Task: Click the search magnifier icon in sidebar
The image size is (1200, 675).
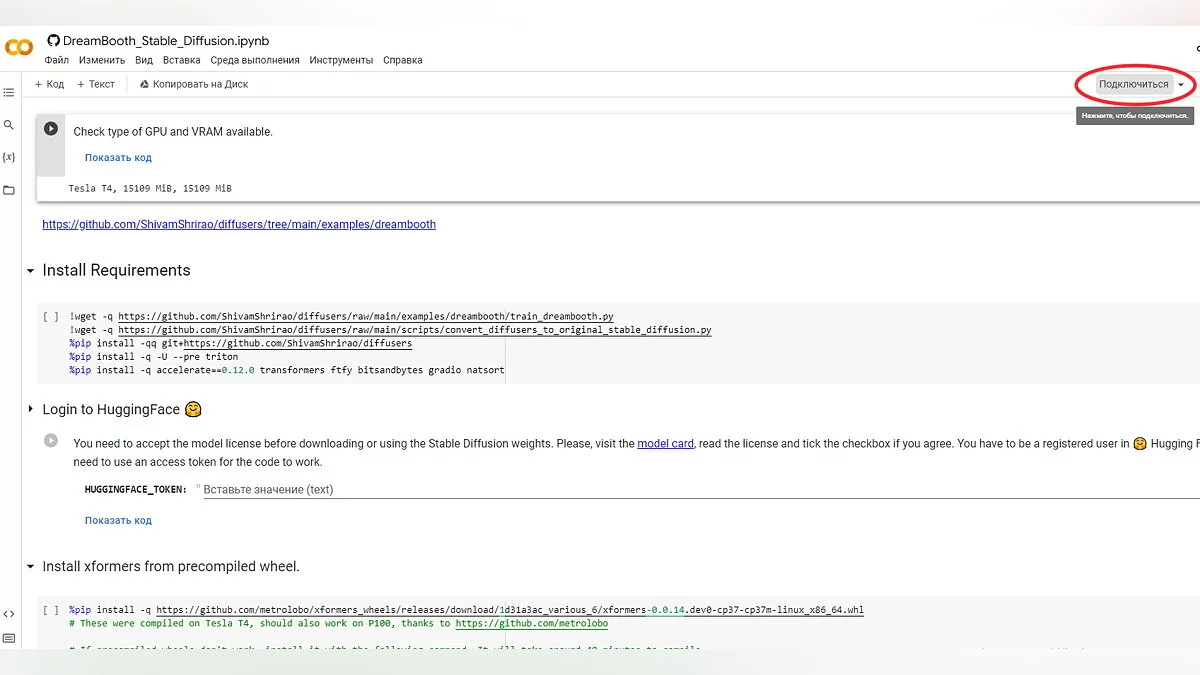Action: click(9, 125)
